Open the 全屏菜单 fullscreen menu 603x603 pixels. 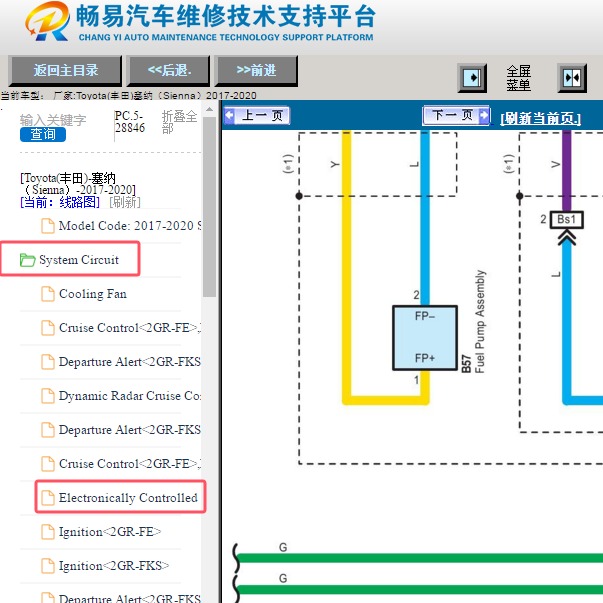click(518, 78)
